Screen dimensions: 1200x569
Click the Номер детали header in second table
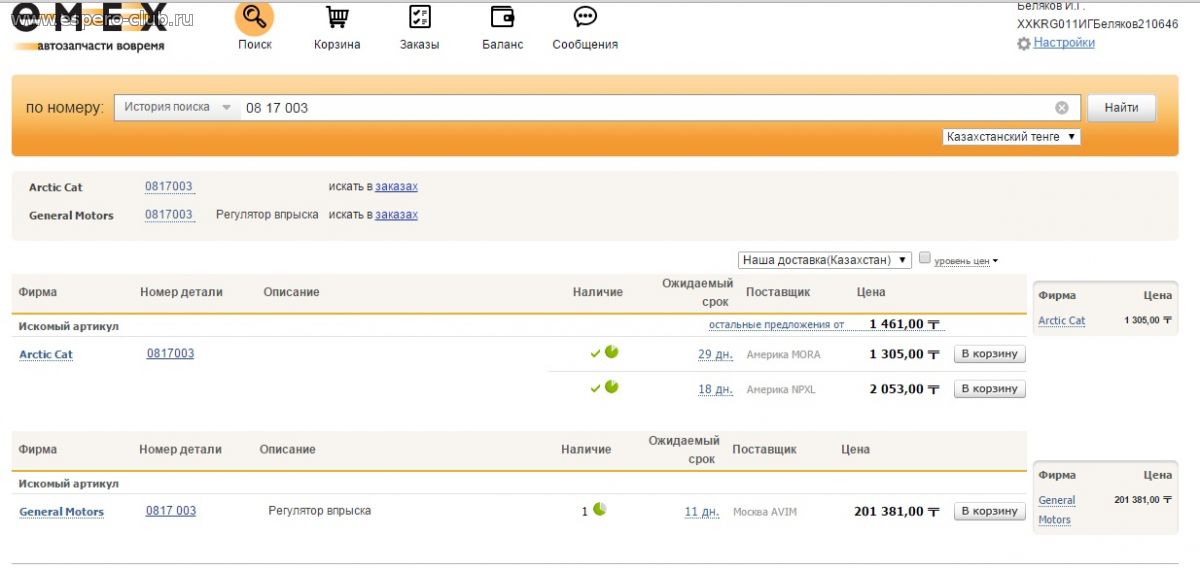point(180,450)
